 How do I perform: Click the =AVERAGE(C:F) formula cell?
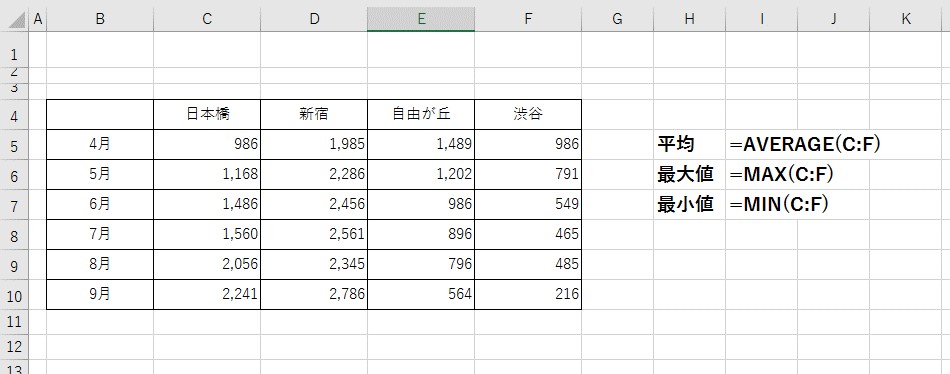pyautogui.click(x=805, y=144)
